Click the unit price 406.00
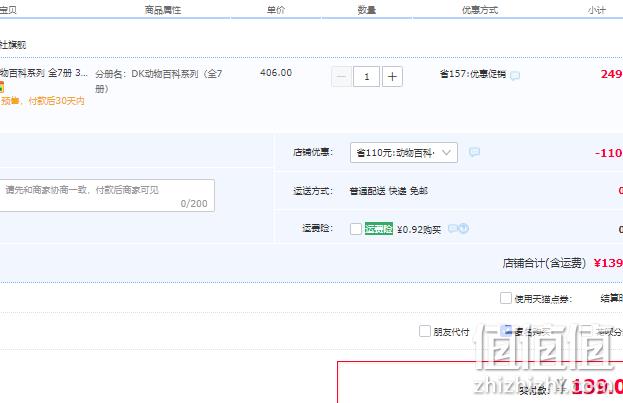 tap(276, 73)
